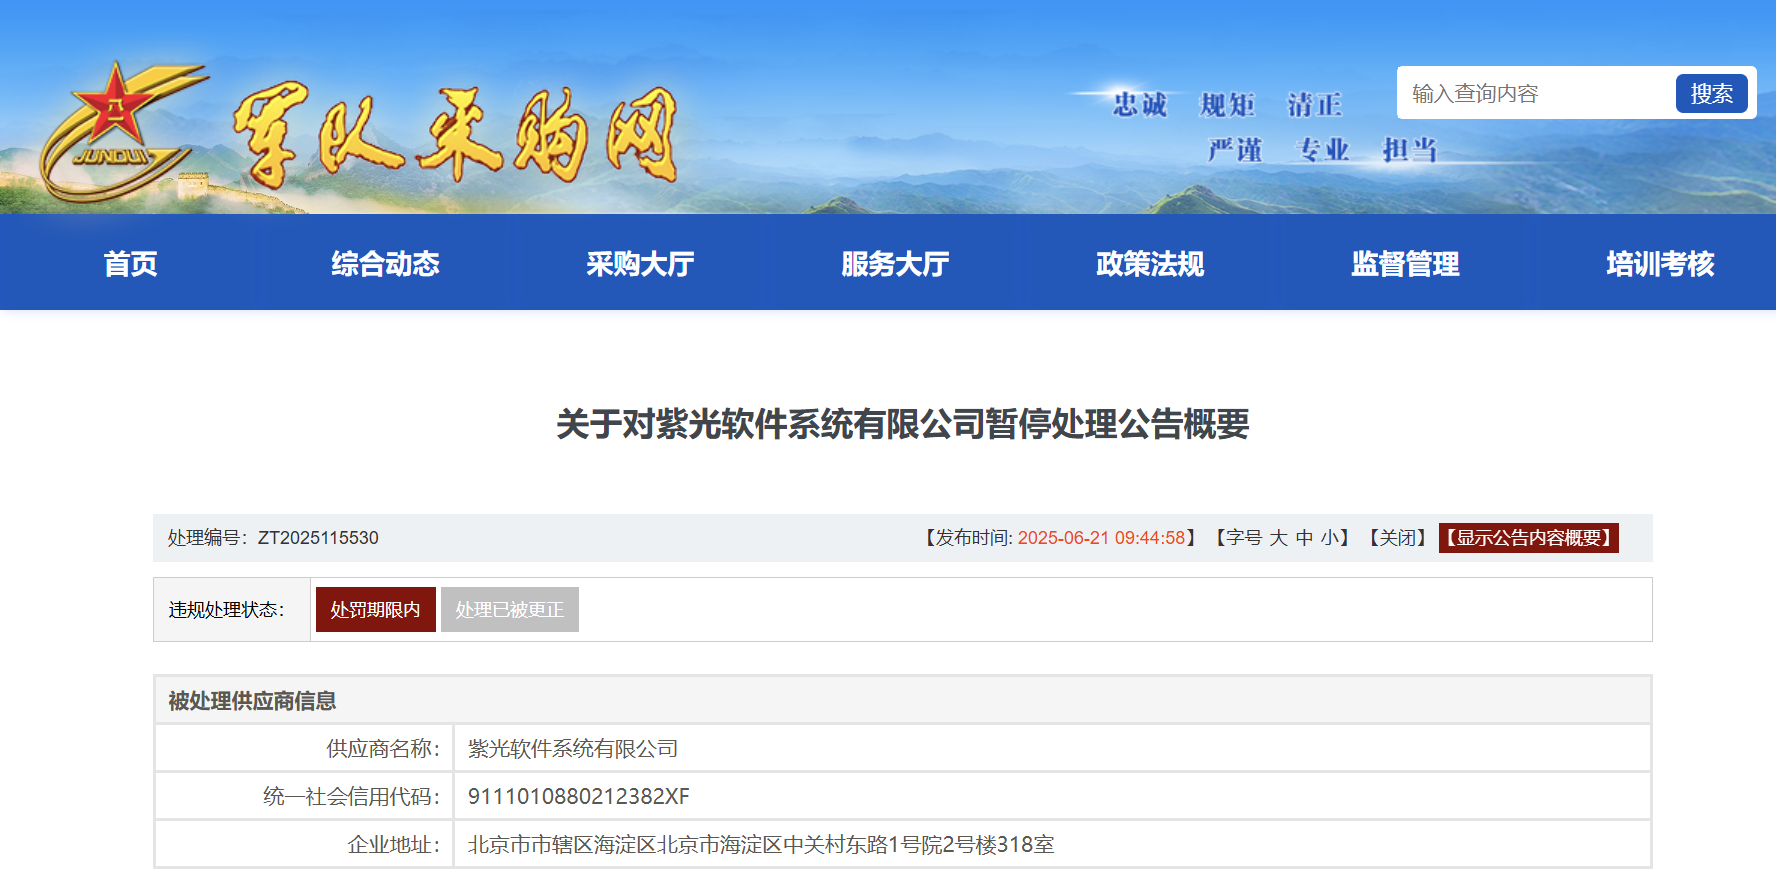Screen dimensions: 1776x878
Task: Navigate to 监督管理
Action: [1406, 264]
